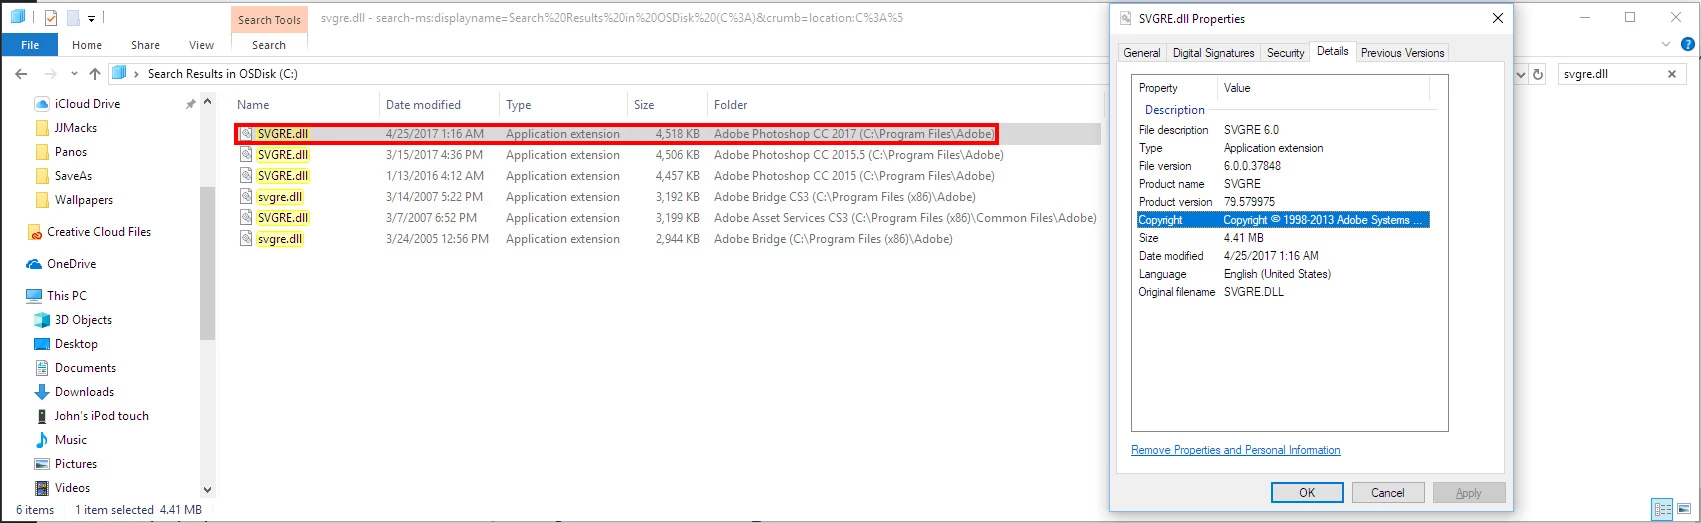Close the SVGRE.dll Properties dialog

pyautogui.click(x=1497, y=18)
